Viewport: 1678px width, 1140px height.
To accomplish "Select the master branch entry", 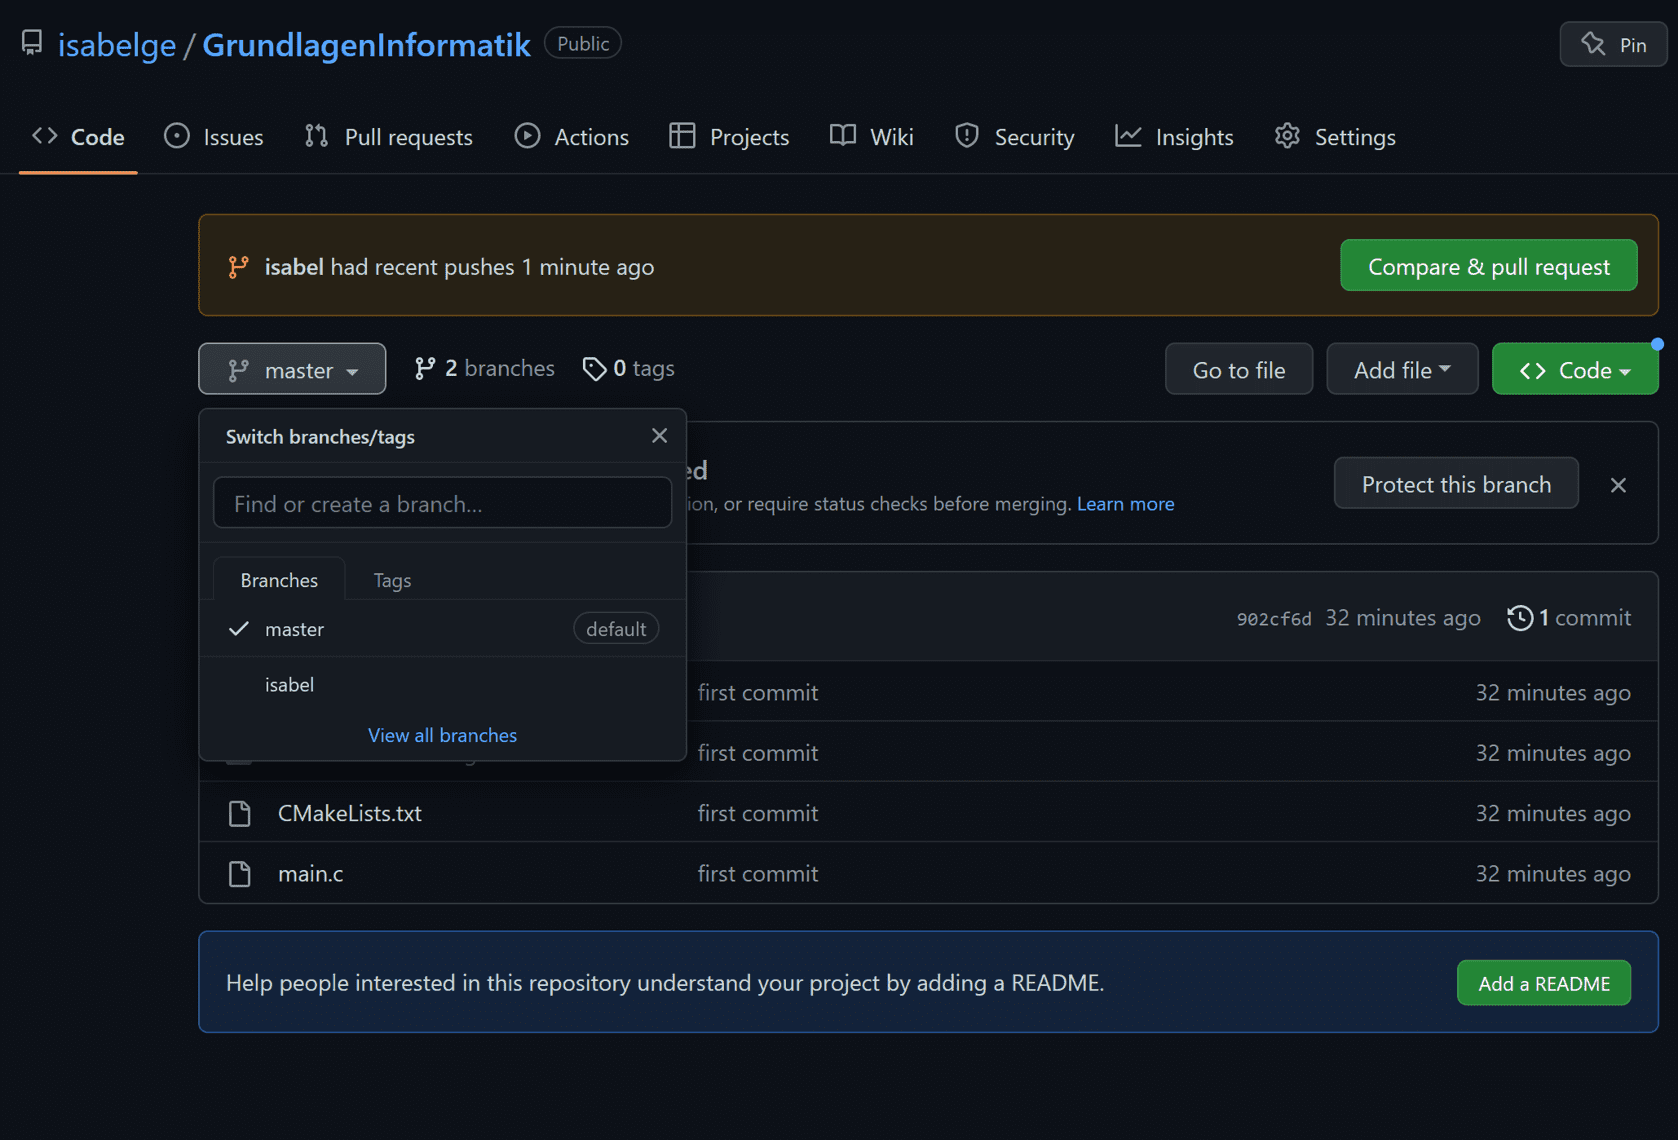I will 442,629.
